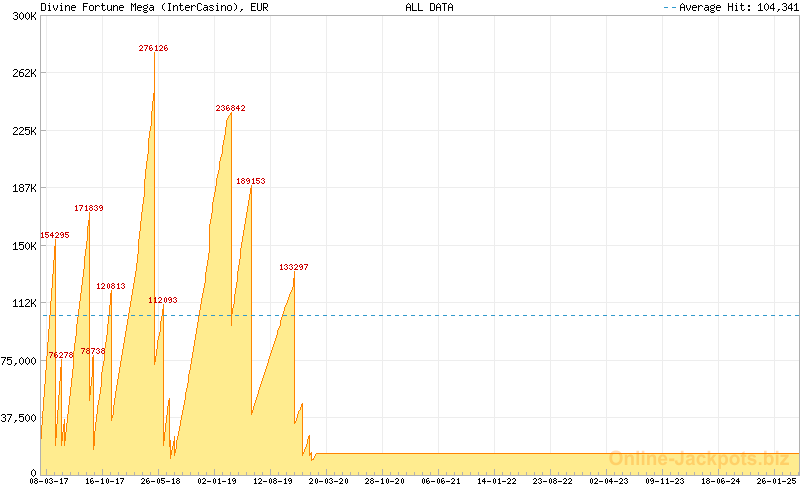Click the 37,500 y-axis label

(x=19, y=418)
